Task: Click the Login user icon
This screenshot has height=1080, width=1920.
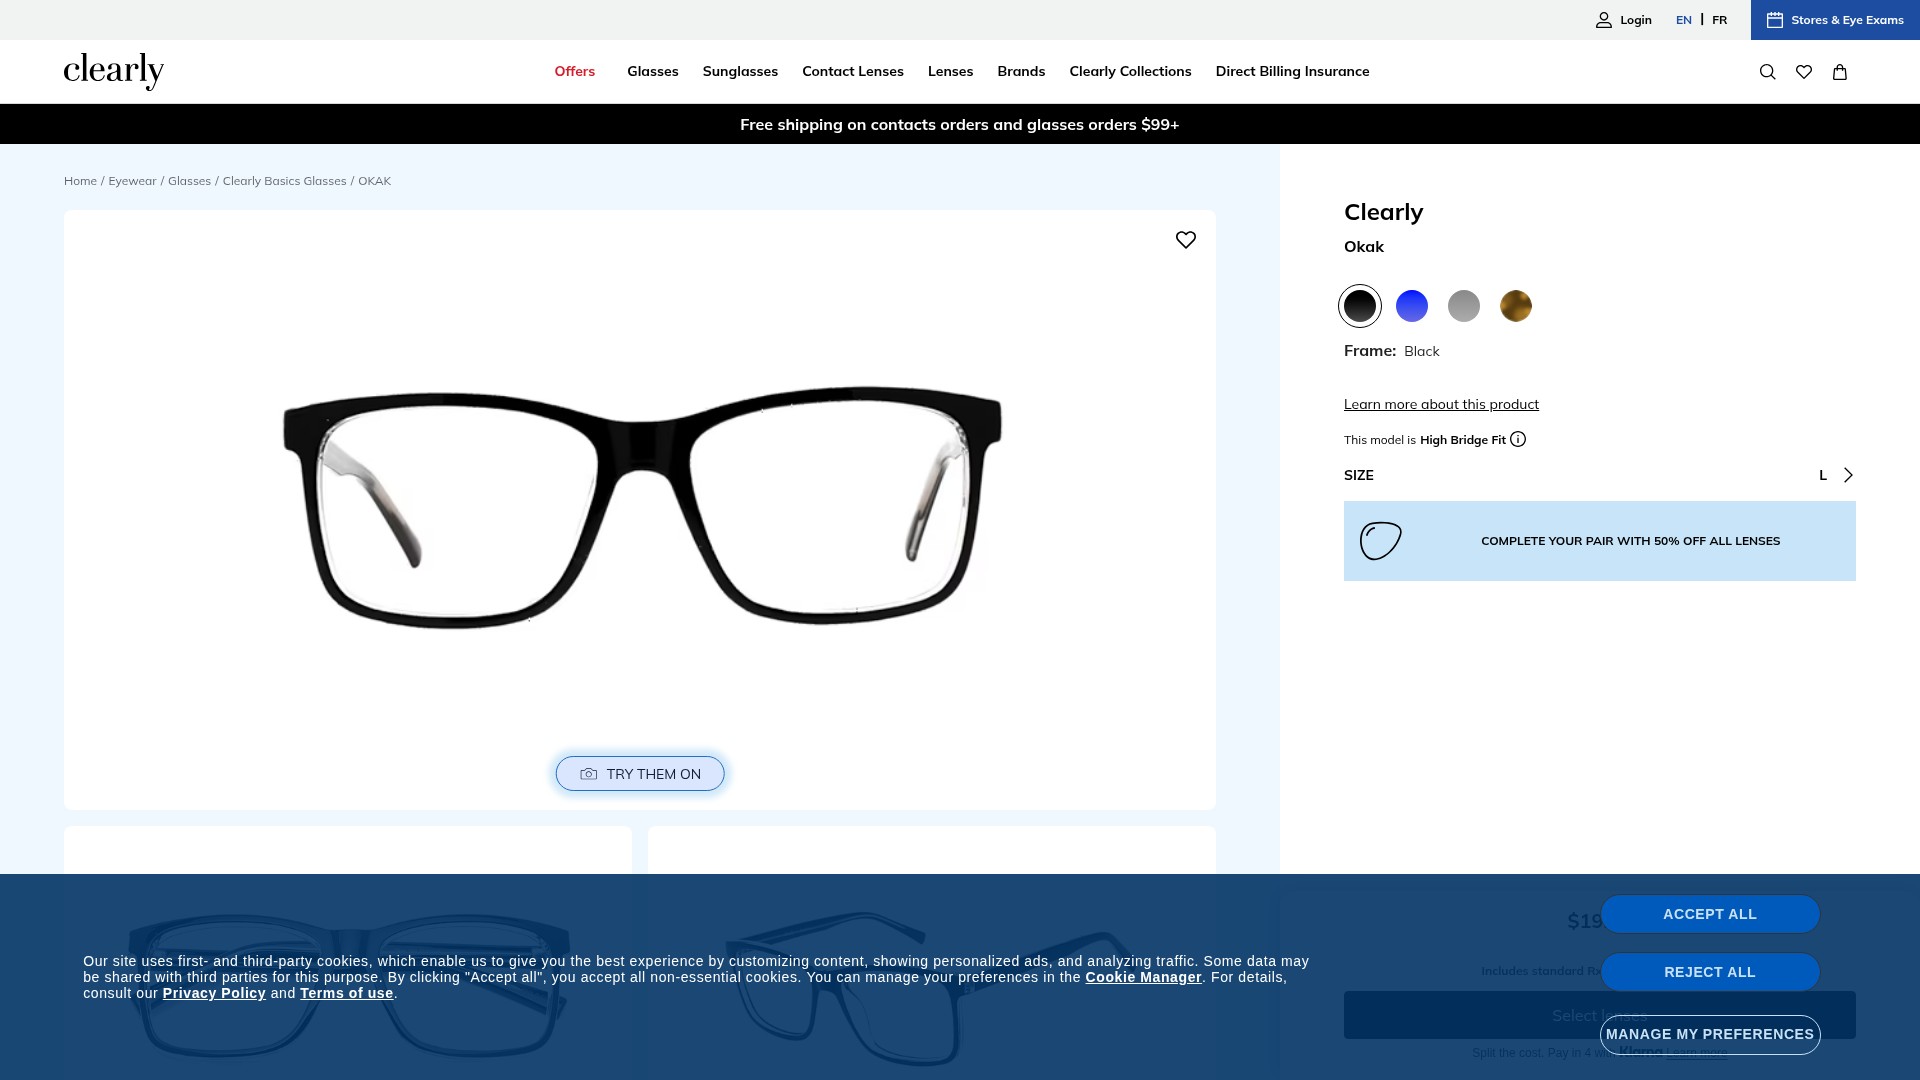Action: [x=1604, y=20]
